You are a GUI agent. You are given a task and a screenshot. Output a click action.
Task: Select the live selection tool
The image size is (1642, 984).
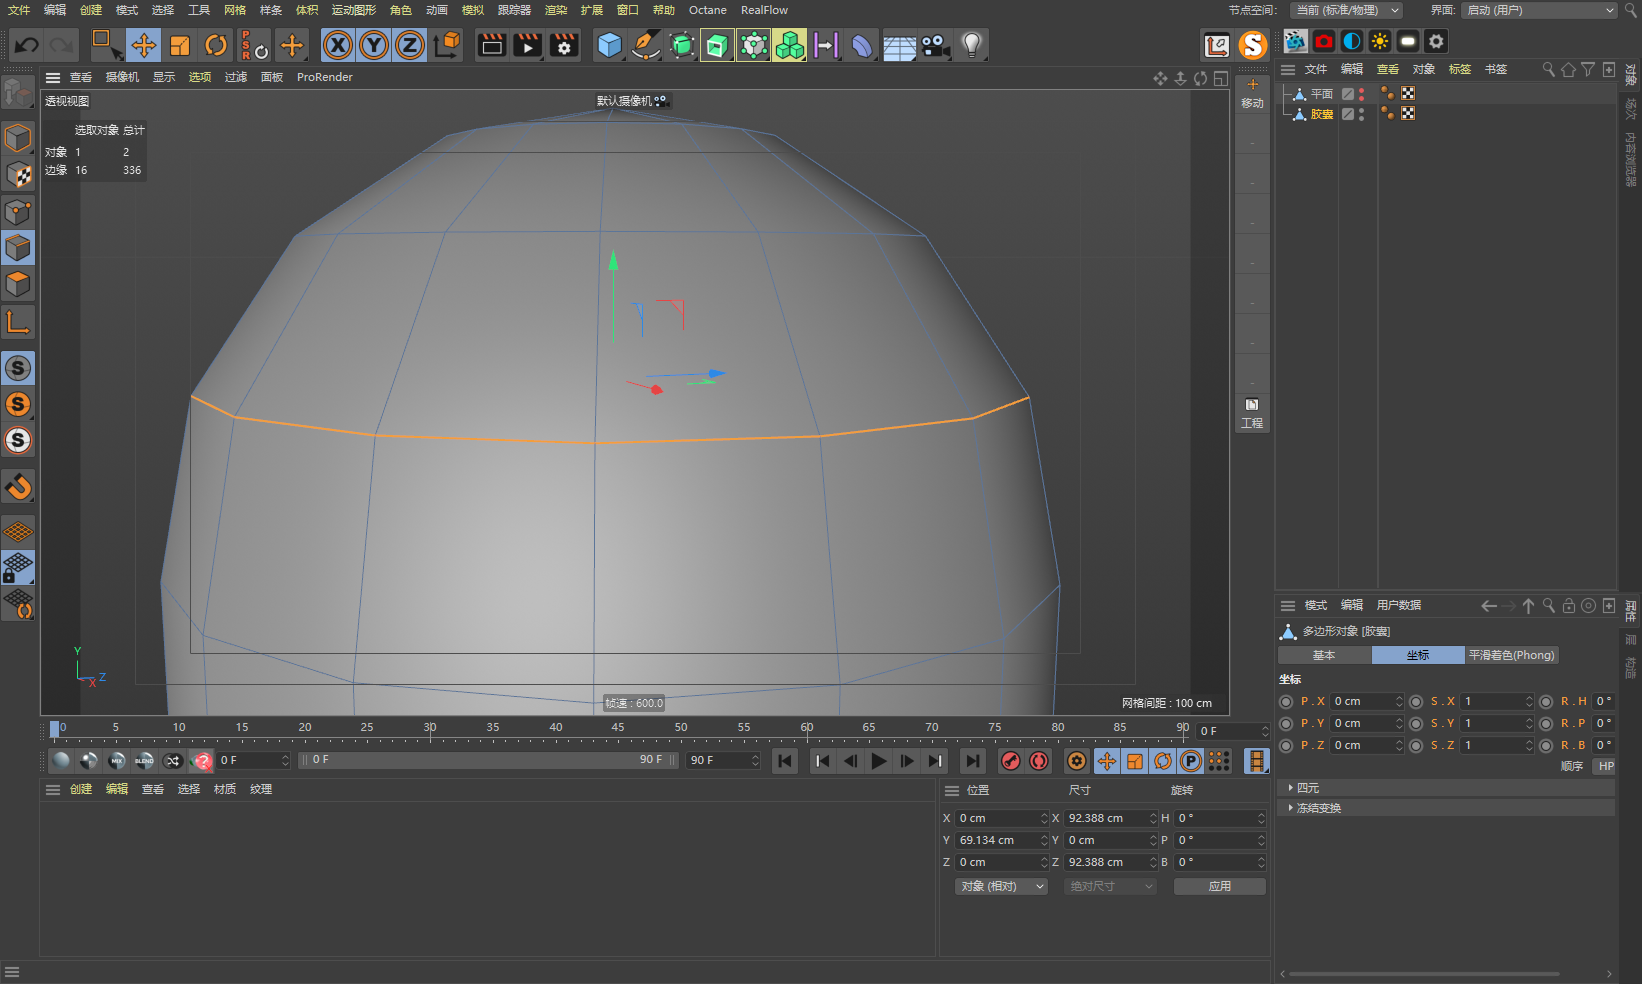106,45
